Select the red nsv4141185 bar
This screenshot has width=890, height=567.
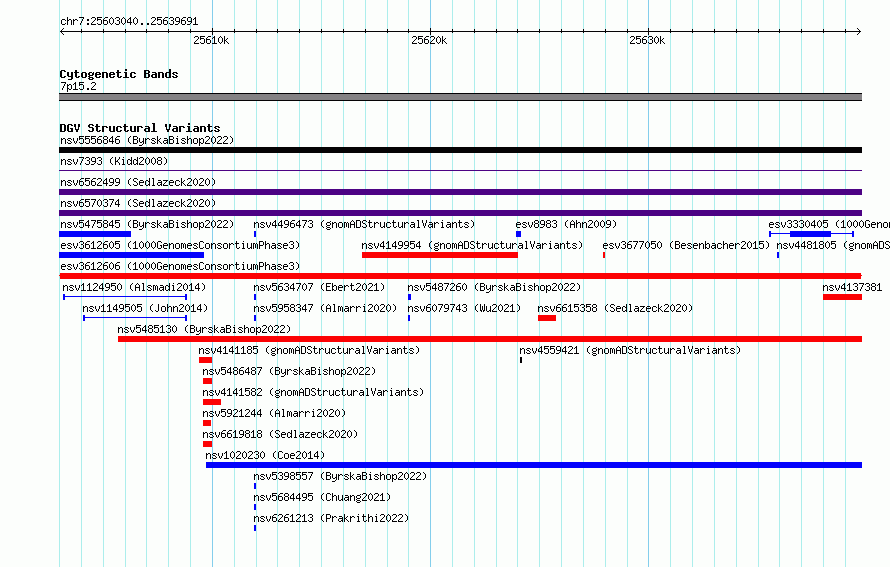(205, 360)
